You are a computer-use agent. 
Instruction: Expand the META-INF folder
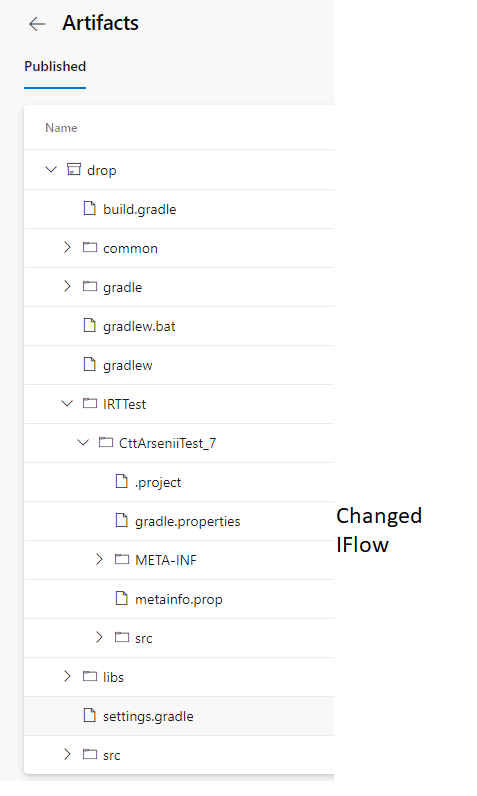click(x=99, y=559)
